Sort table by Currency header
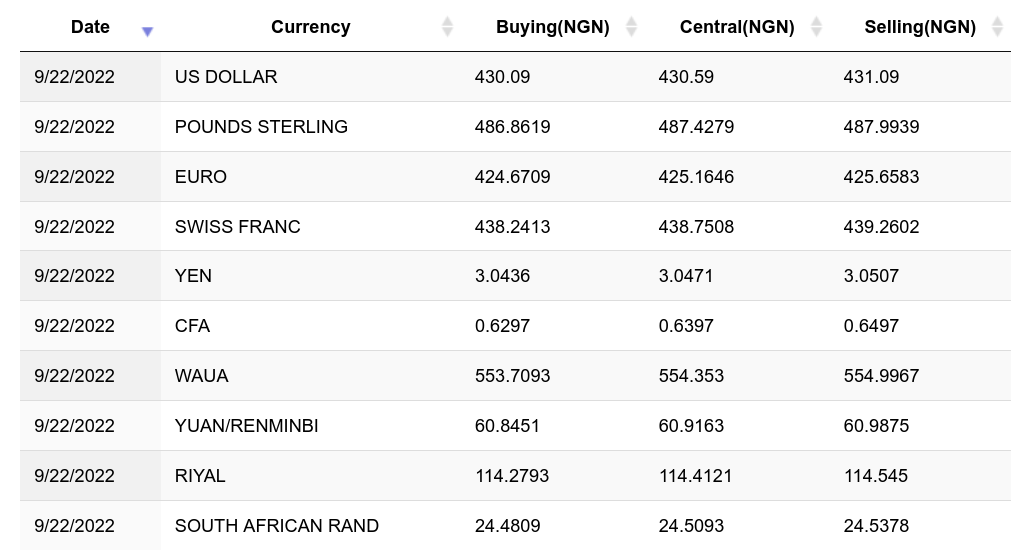The height and width of the screenshot is (555, 1029). pos(310,27)
